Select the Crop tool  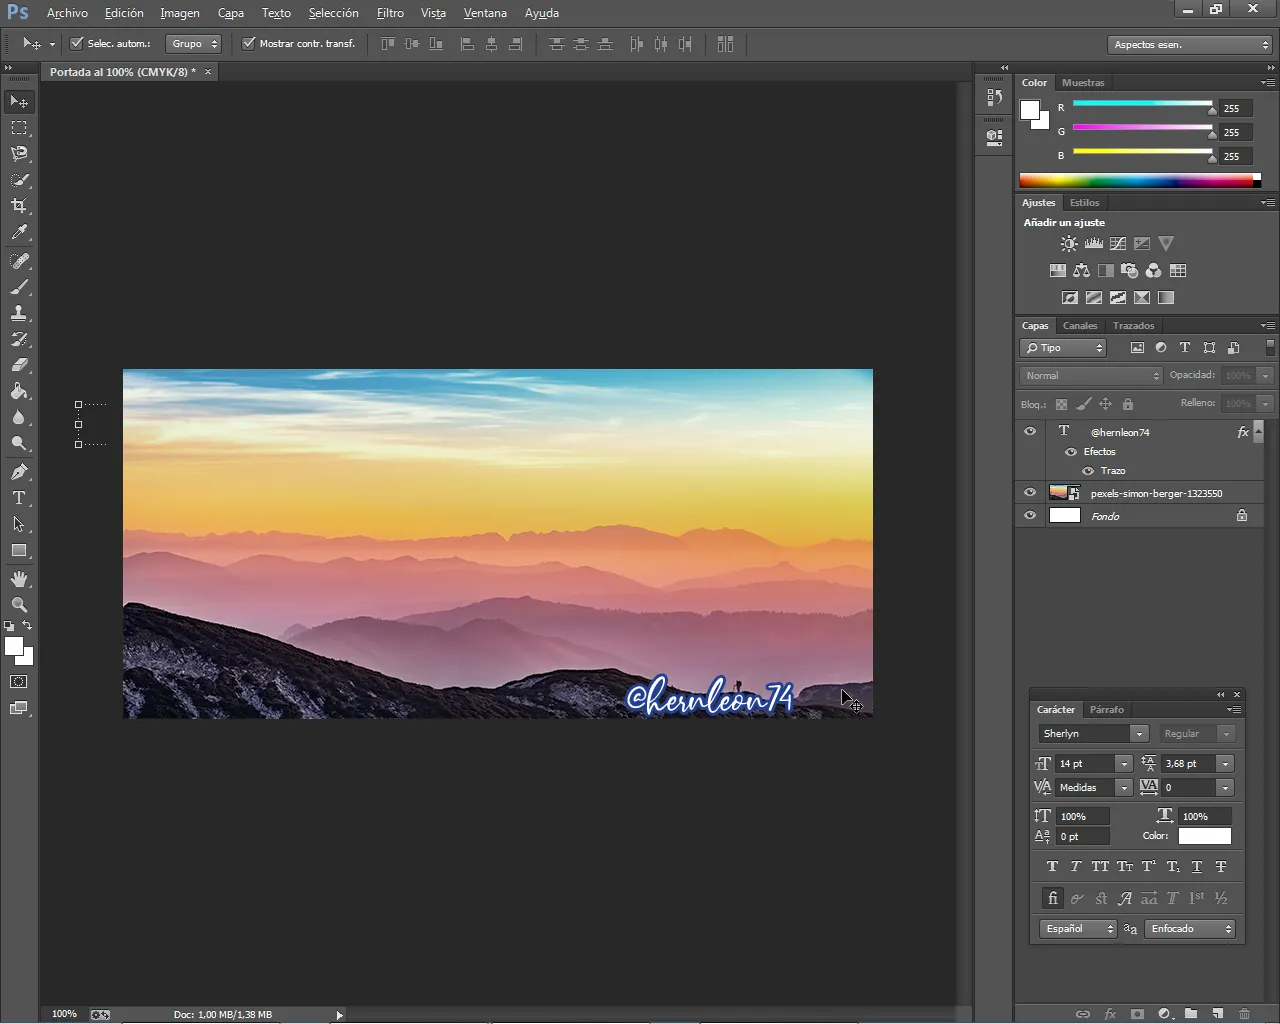[19, 206]
